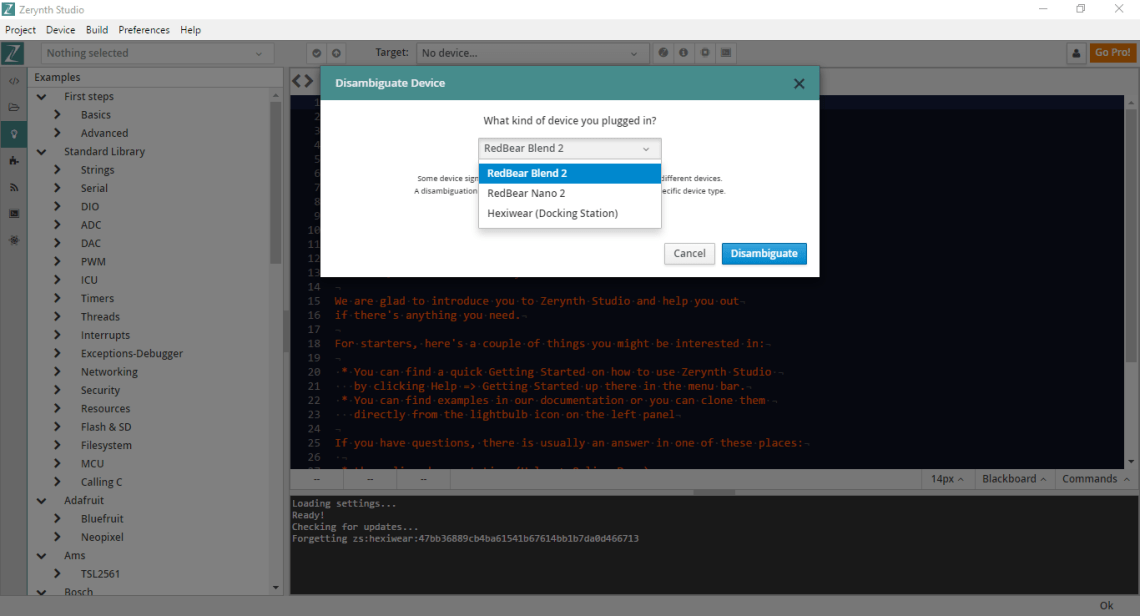The image size is (1140, 616).
Task: Choose RedBear Blend 2 from list
Action: 569,173
